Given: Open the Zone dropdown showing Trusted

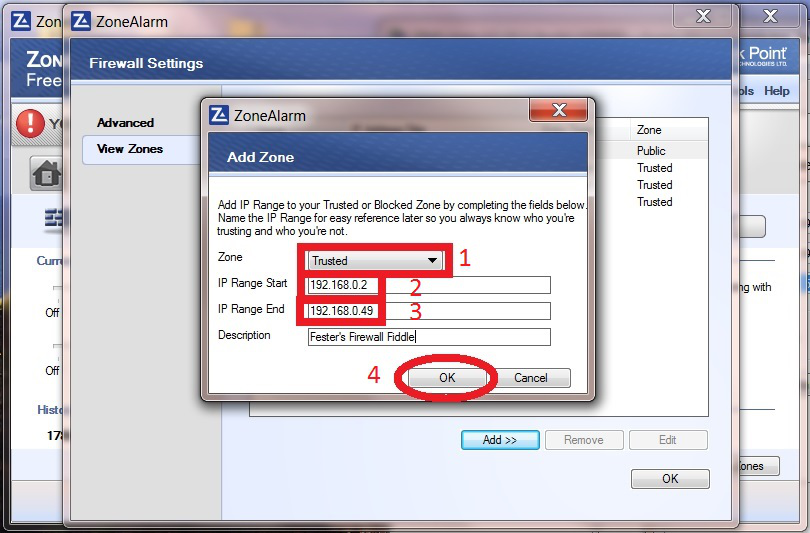Looking at the screenshot, I should [374, 261].
